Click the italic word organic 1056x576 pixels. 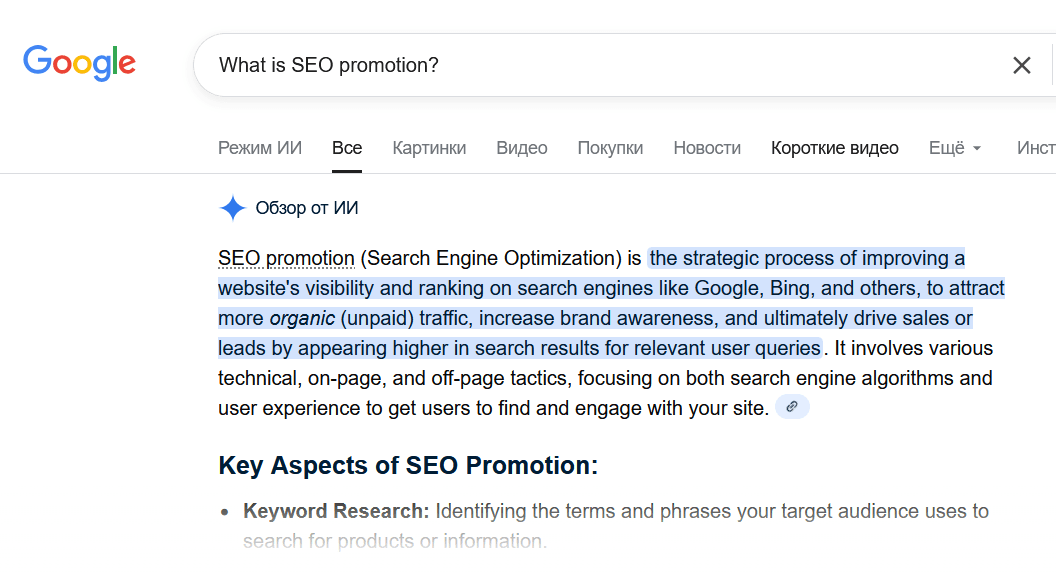pyautogui.click(x=302, y=319)
